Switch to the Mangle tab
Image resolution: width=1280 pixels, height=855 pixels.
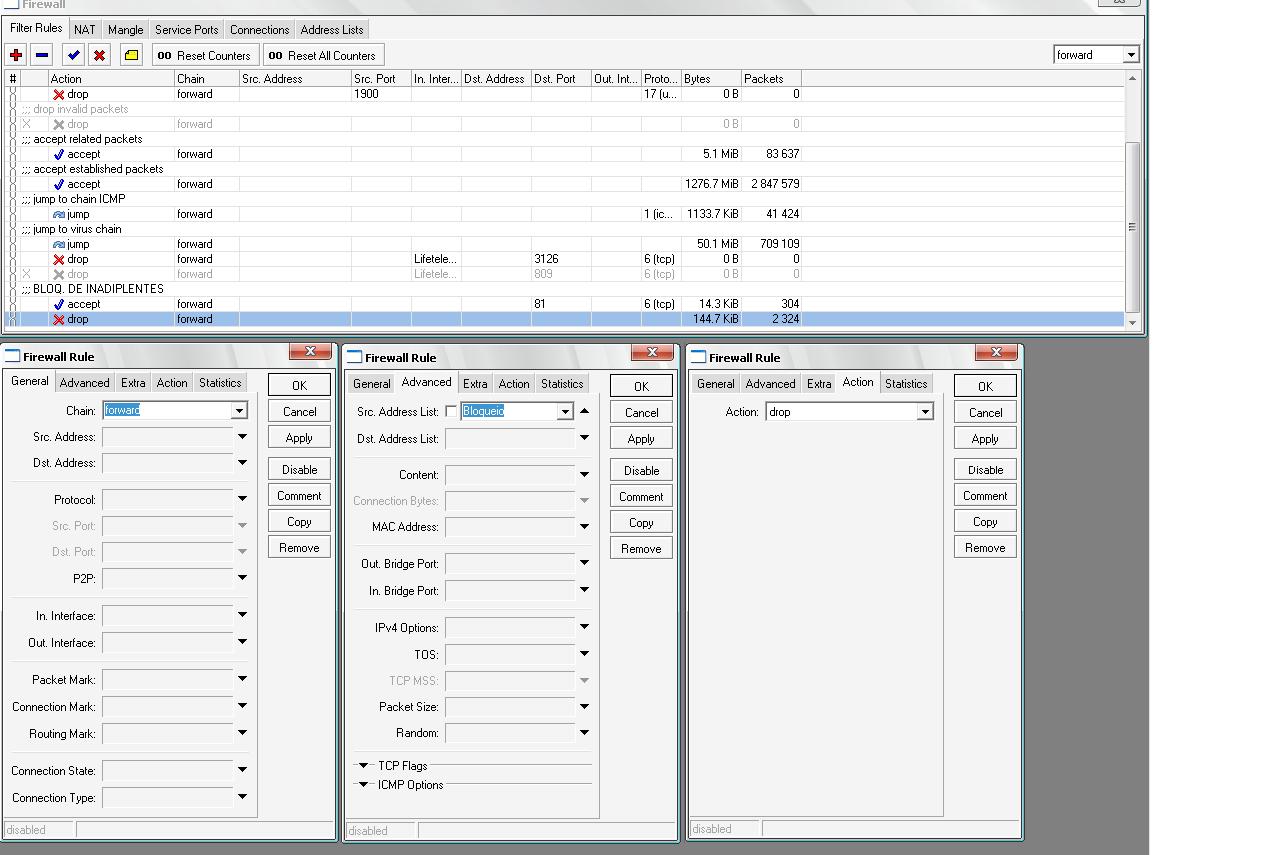point(125,30)
